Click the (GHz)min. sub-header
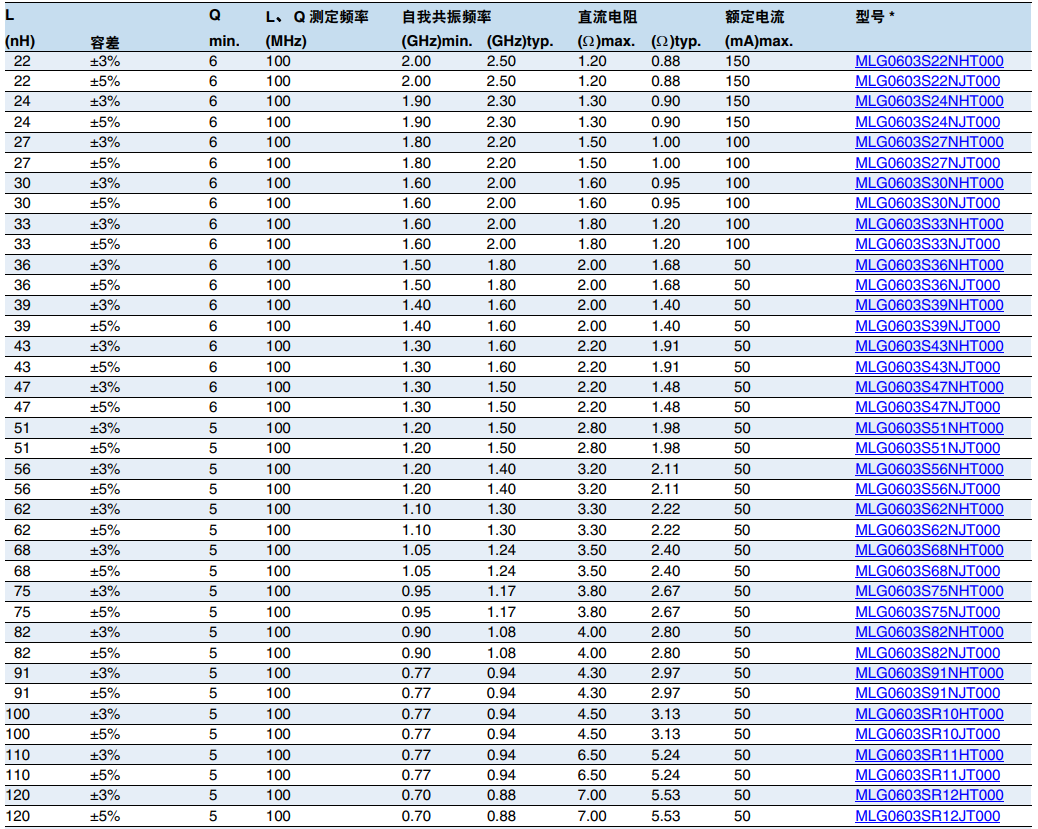1038x829 pixels. (437, 41)
